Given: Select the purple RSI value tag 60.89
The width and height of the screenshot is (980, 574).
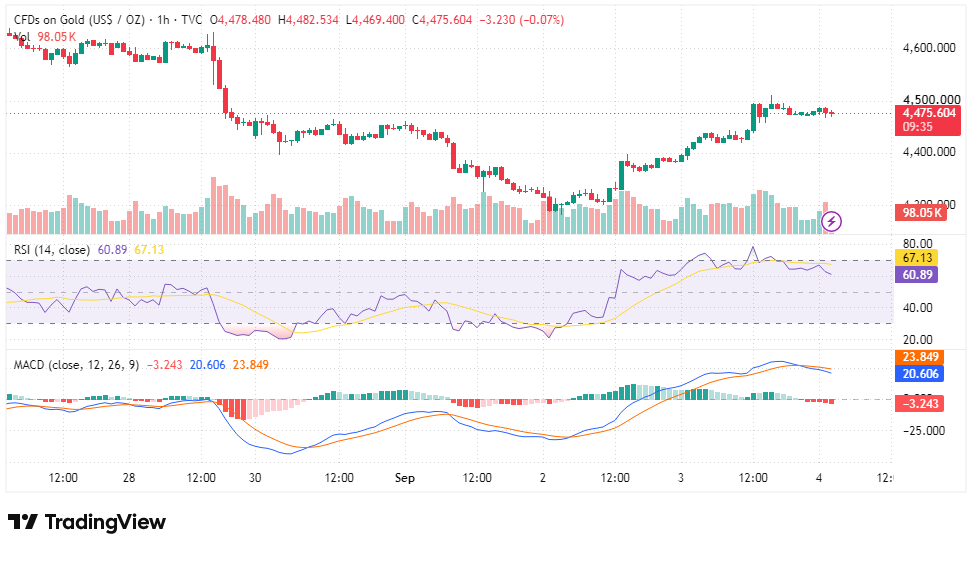Looking at the screenshot, I should pyautogui.click(x=916, y=274).
